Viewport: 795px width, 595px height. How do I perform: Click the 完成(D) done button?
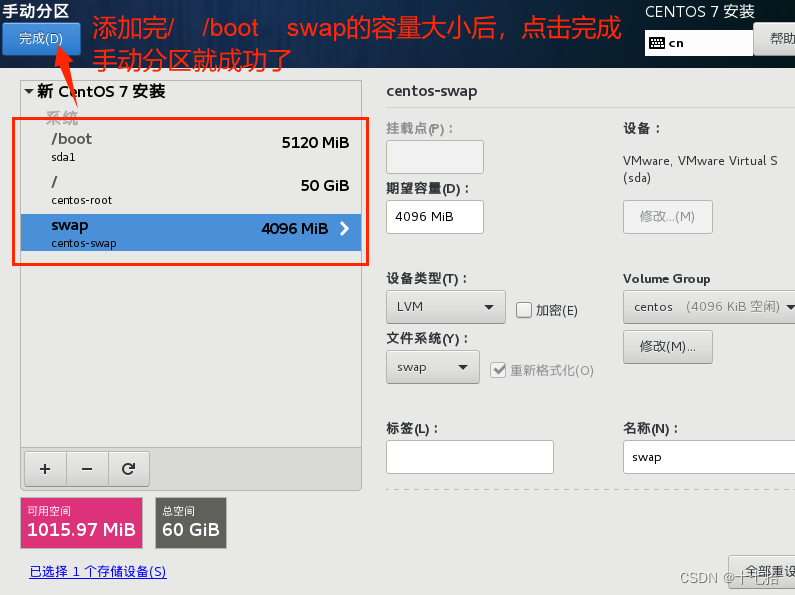[41, 39]
